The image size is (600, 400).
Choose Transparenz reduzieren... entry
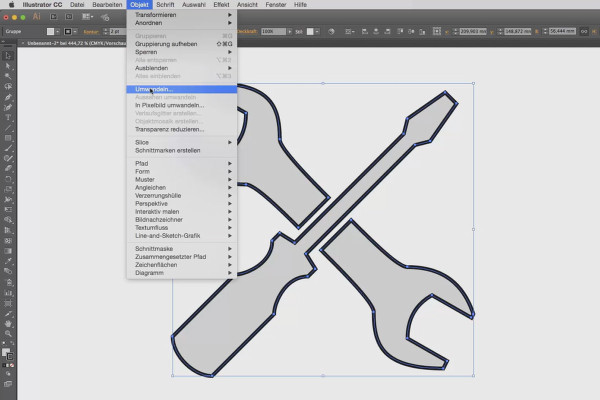(x=182, y=129)
